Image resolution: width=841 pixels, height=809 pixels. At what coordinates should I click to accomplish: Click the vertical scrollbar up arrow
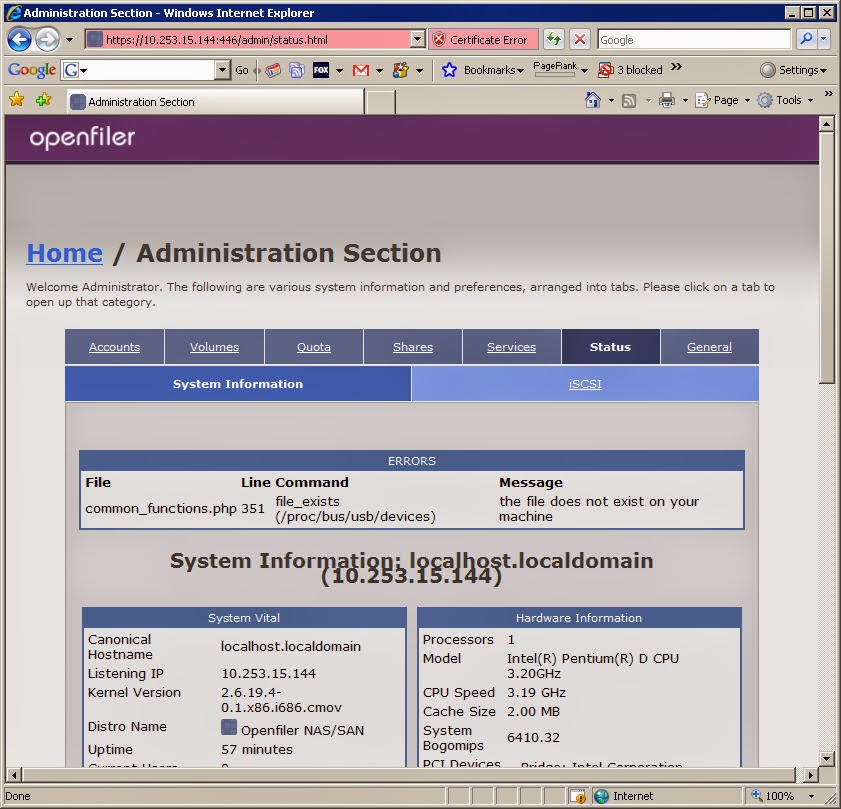click(x=827, y=124)
